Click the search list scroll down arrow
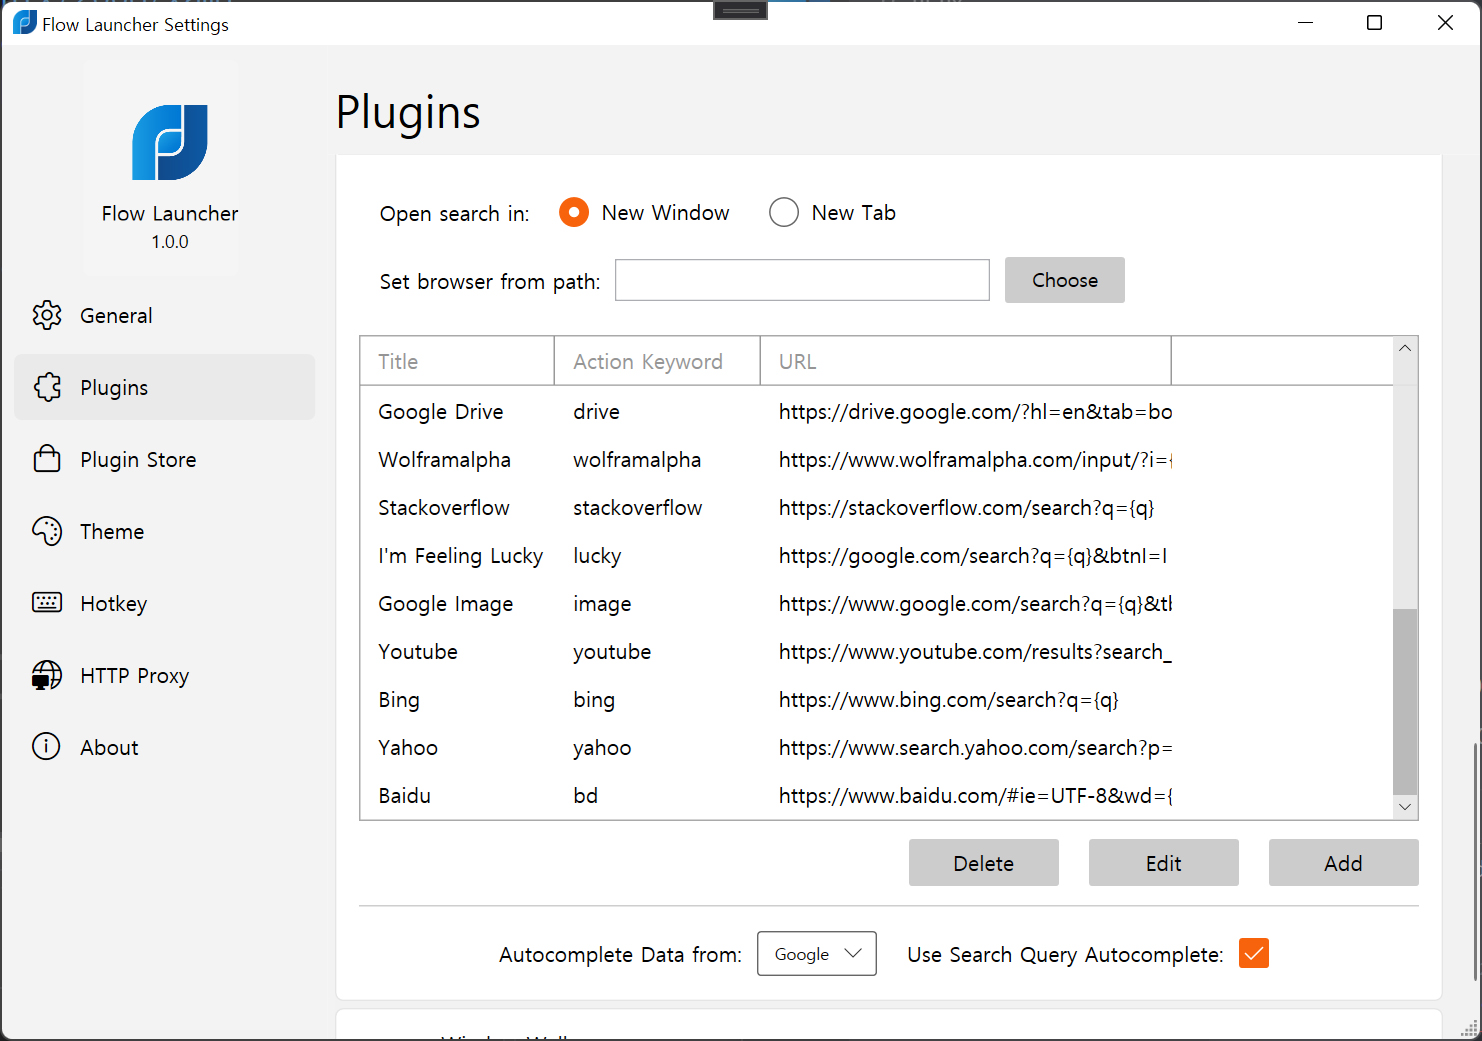Viewport: 1482px width, 1041px height. pos(1405,807)
